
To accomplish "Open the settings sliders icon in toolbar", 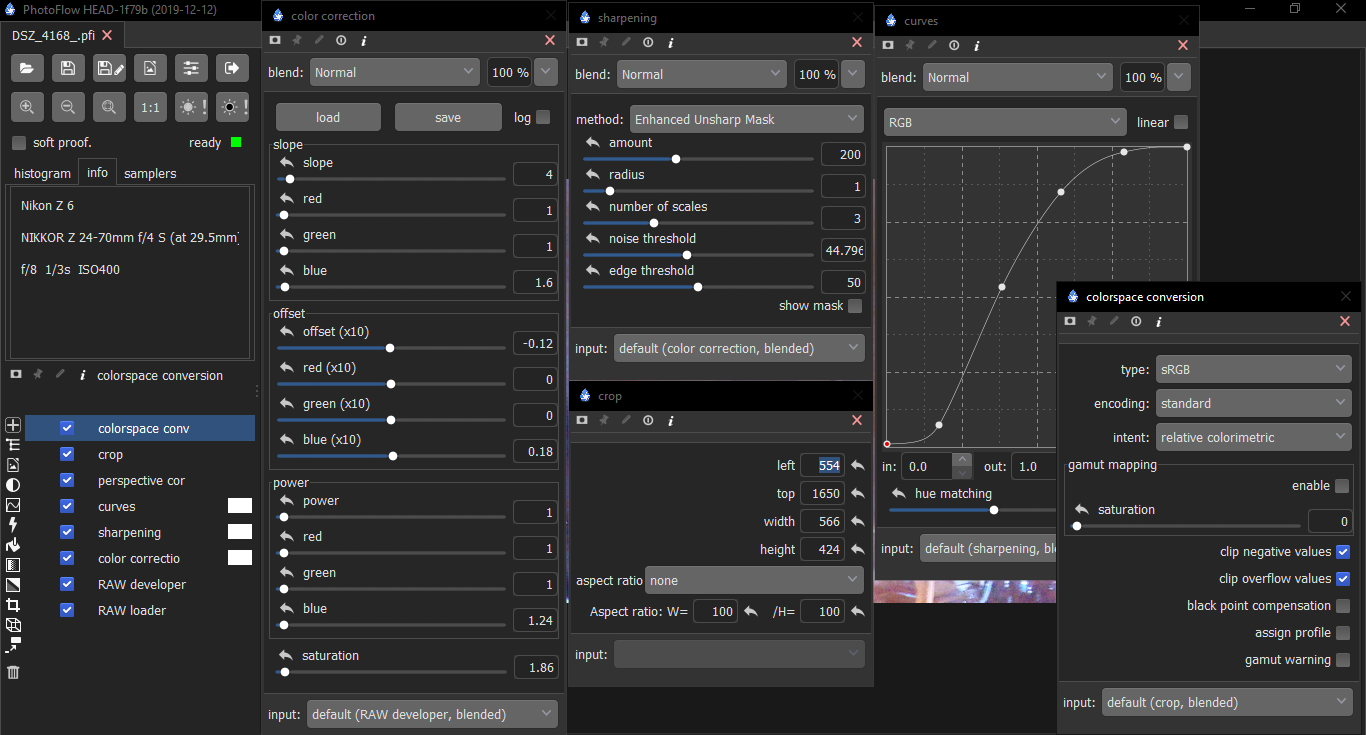I will click(191, 68).
